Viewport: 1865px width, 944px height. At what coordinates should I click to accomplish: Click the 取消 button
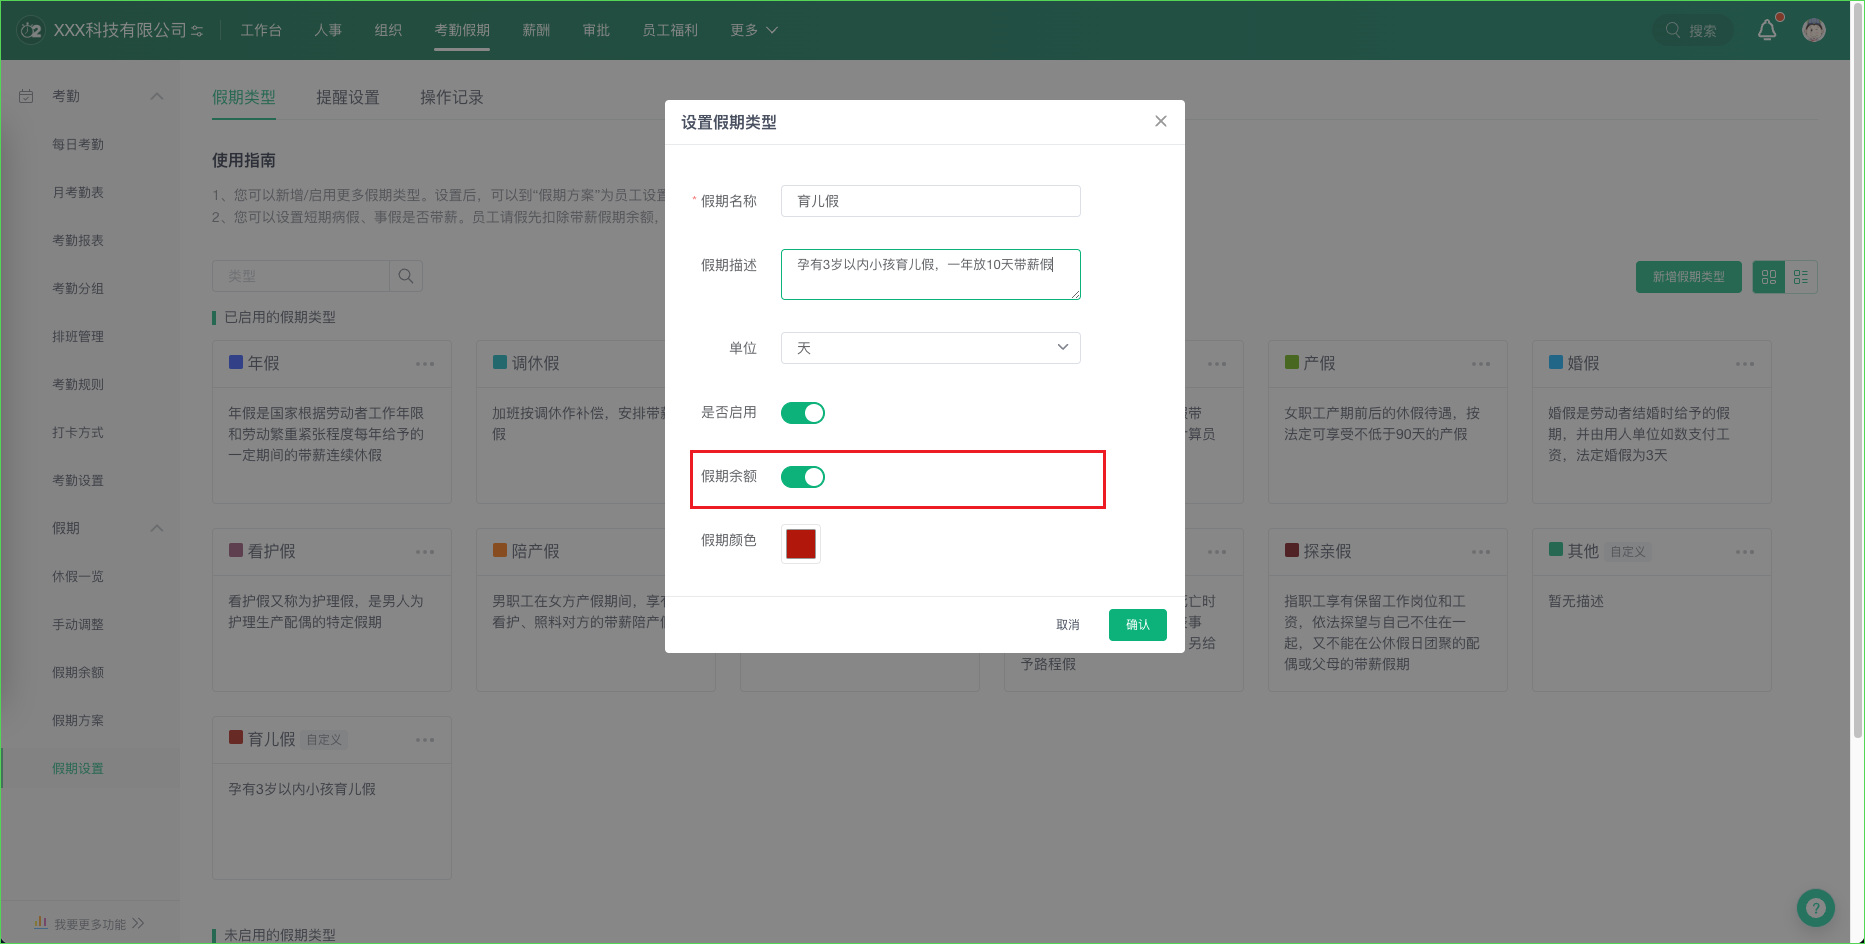[1068, 625]
